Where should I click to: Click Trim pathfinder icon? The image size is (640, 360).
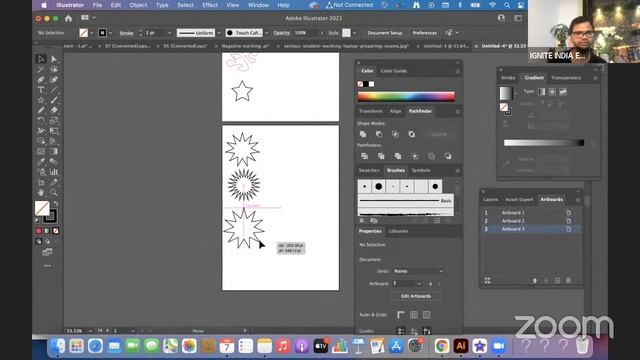pyautogui.click(x=381, y=156)
